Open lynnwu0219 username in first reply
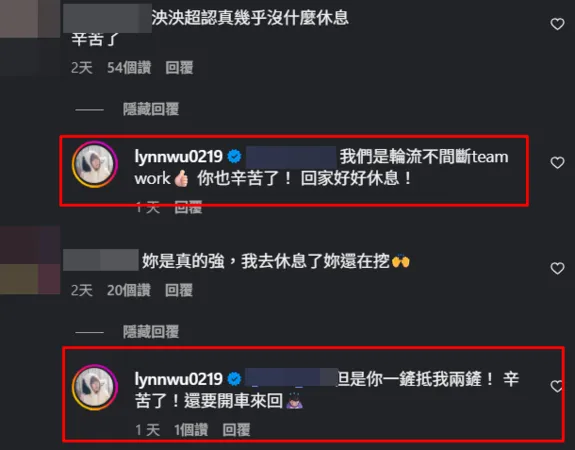Viewport: 575px width, 450px height. 178,157
